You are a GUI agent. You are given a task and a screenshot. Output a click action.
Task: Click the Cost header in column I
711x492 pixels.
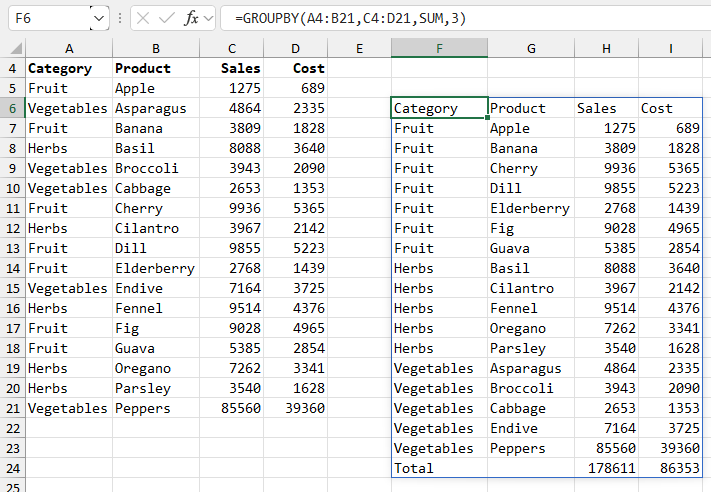point(671,108)
